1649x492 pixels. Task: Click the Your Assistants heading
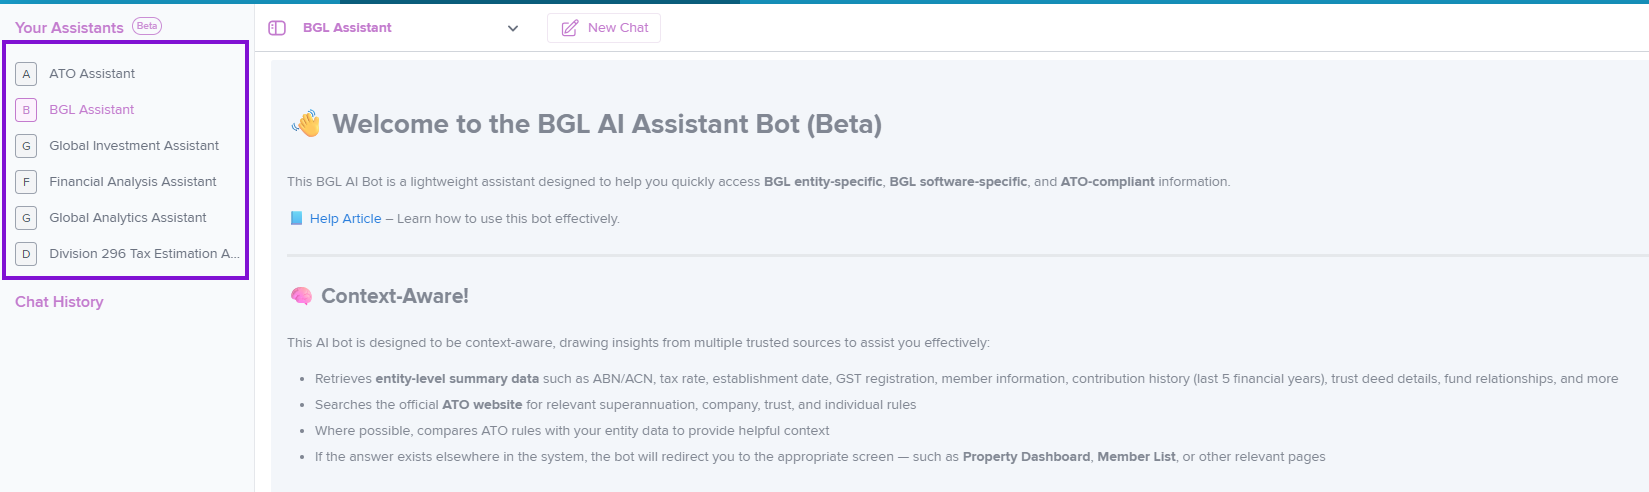point(69,28)
